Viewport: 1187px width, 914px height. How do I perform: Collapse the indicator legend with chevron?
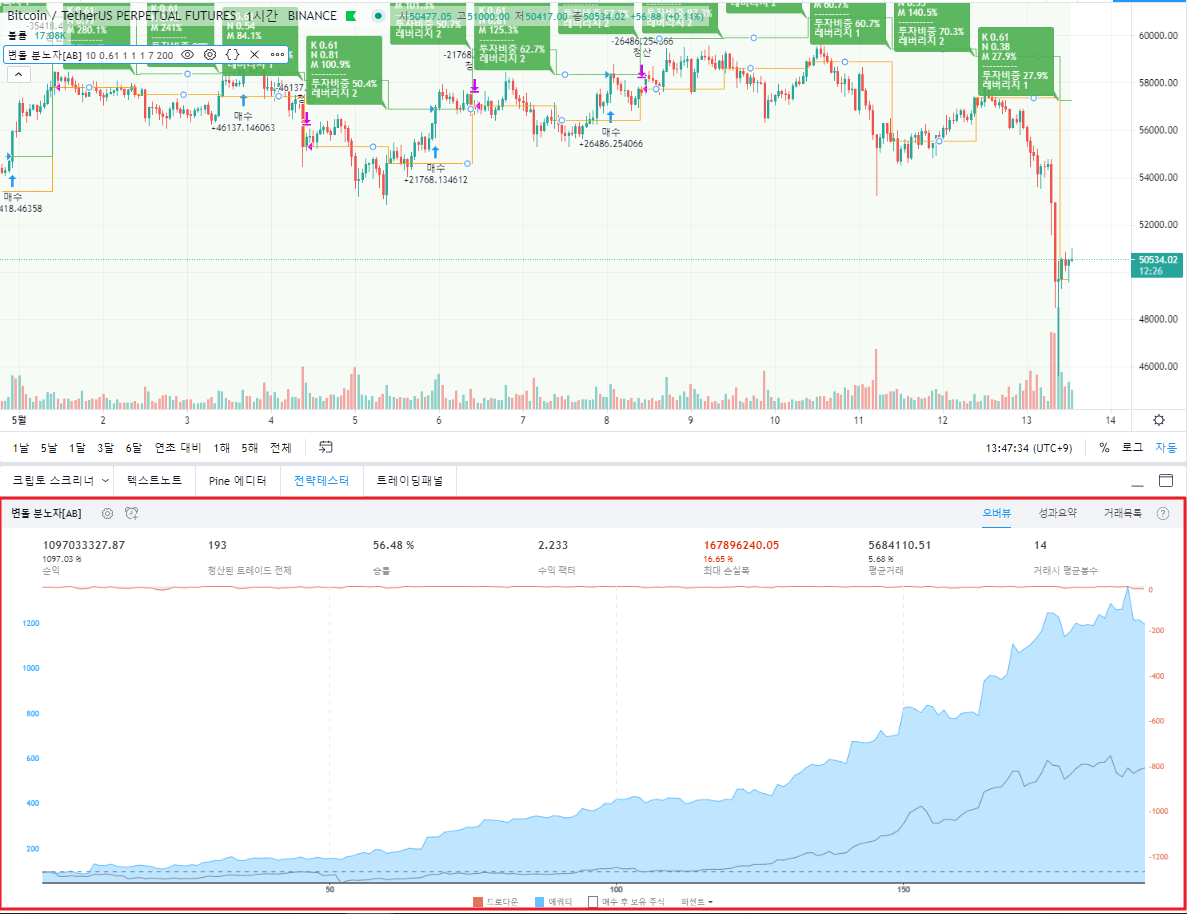tap(19, 73)
